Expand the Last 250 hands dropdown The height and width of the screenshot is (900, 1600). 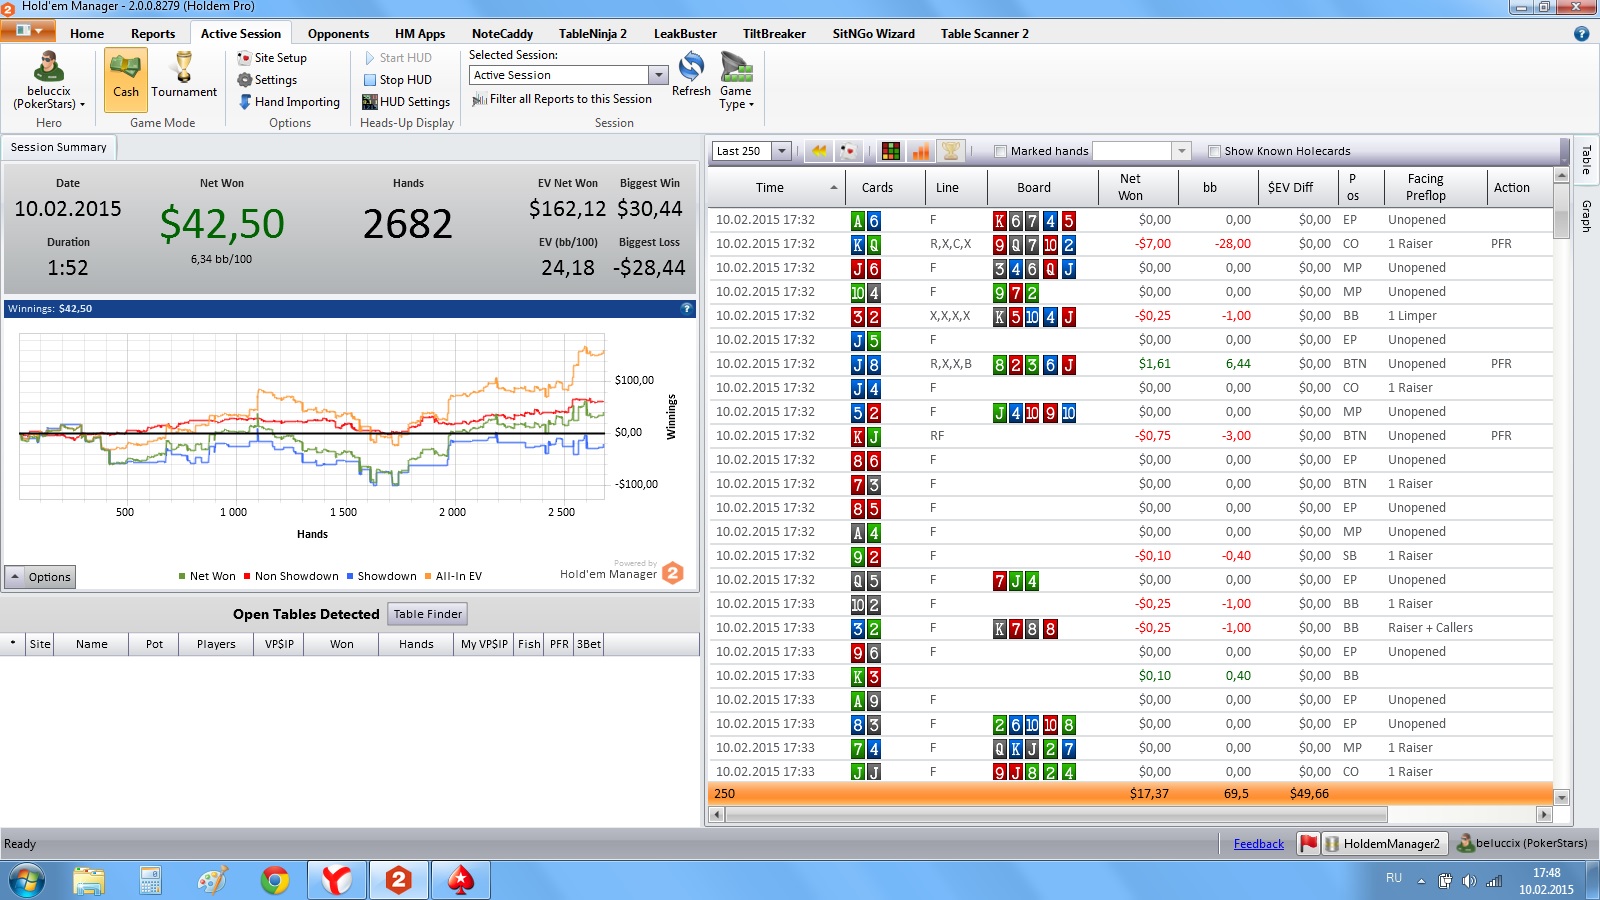click(x=782, y=151)
